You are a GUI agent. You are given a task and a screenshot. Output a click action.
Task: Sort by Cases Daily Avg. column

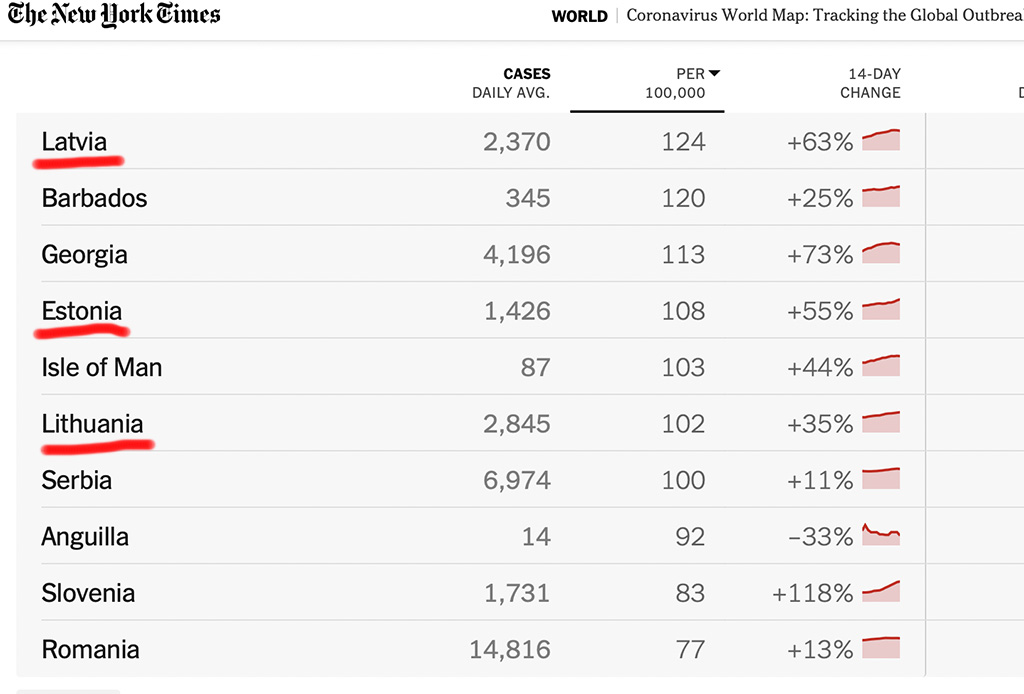(x=511, y=83)
